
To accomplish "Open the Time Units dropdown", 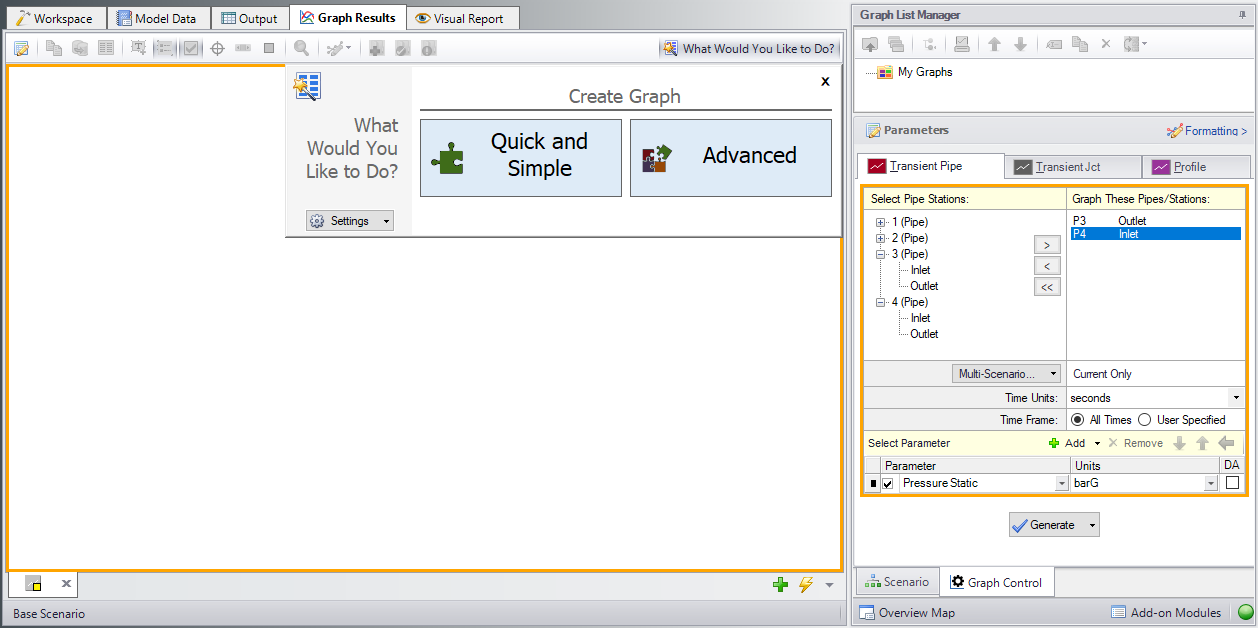I will 1235,398.
